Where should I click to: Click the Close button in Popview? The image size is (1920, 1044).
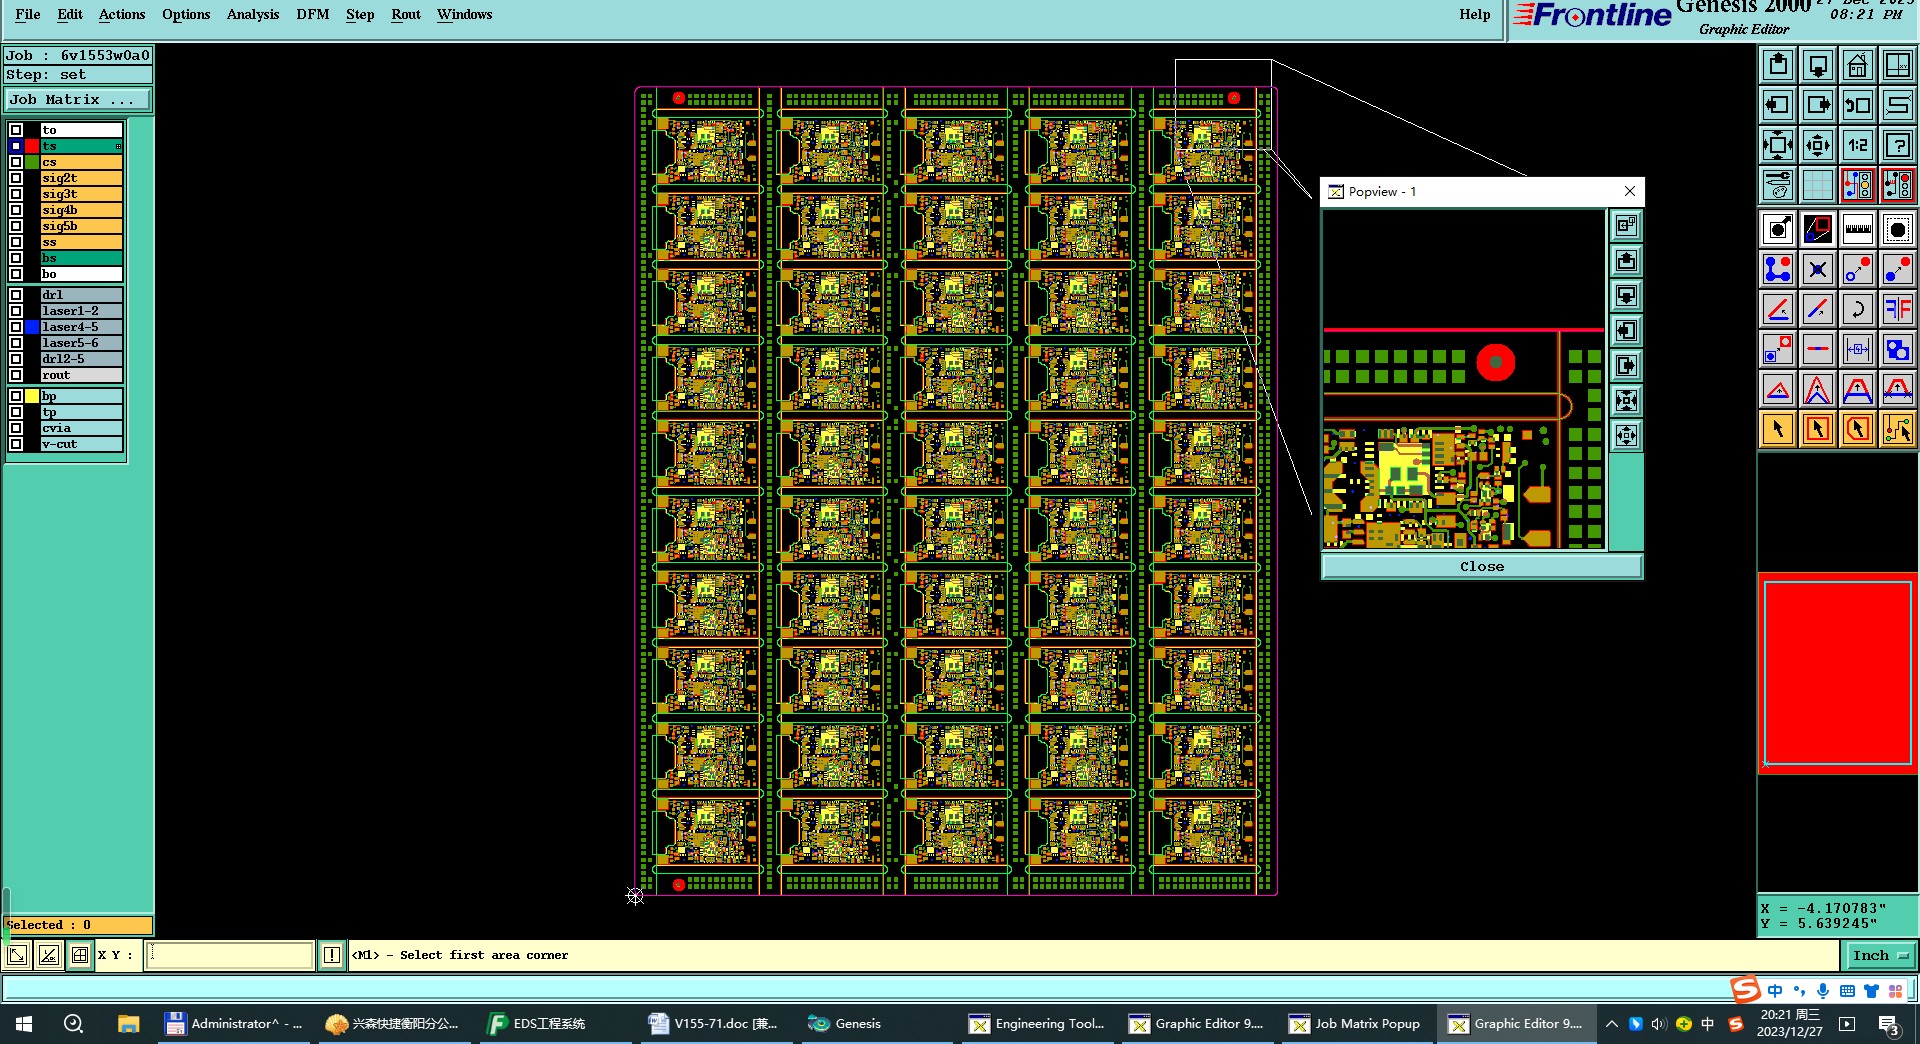[x=1481, y=566]
